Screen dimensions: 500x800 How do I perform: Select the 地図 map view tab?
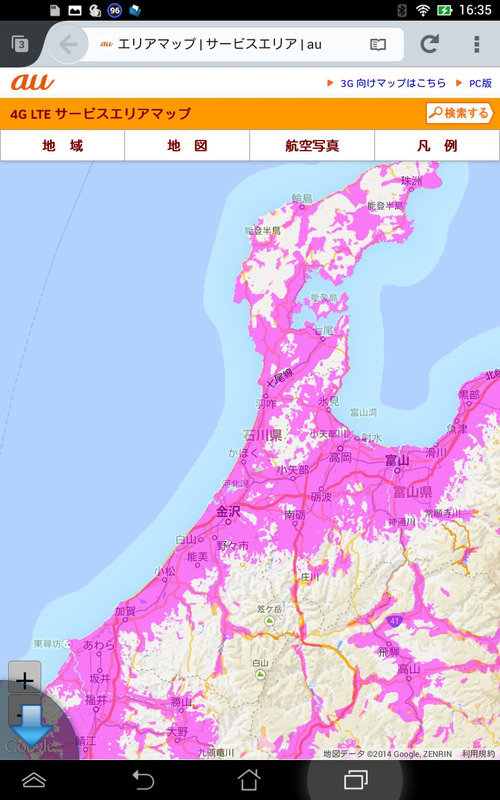pyautogui.click(x=187, y=145)
